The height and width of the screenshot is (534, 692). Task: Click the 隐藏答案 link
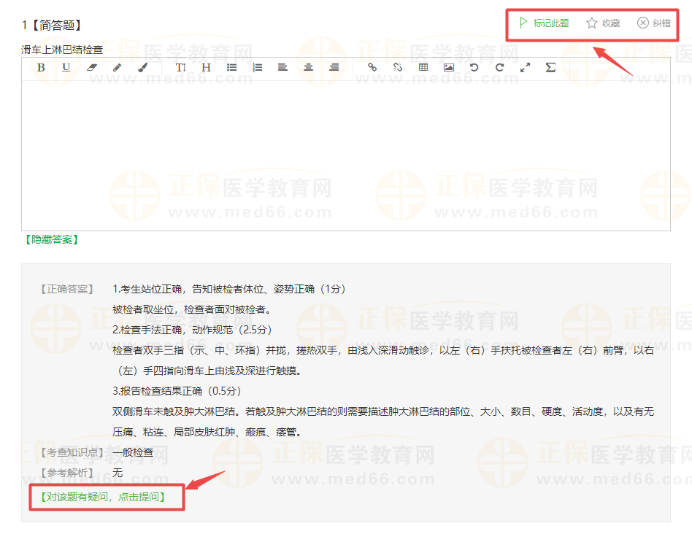click(x=50, y=240)
